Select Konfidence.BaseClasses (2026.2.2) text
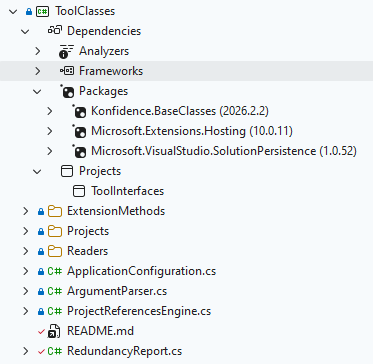The width and height of the screenshot is (373, 364). click(180, 111)
